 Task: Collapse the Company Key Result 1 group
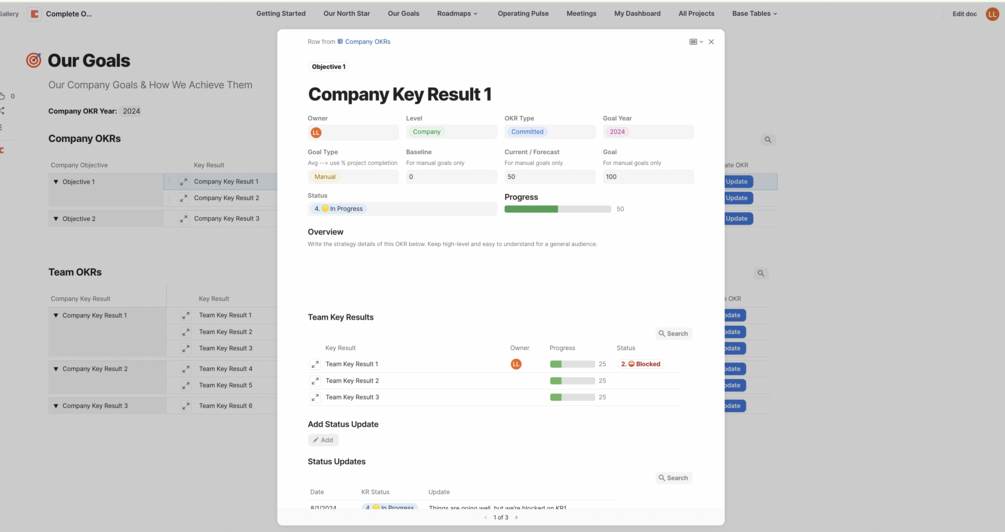[56, 315]
